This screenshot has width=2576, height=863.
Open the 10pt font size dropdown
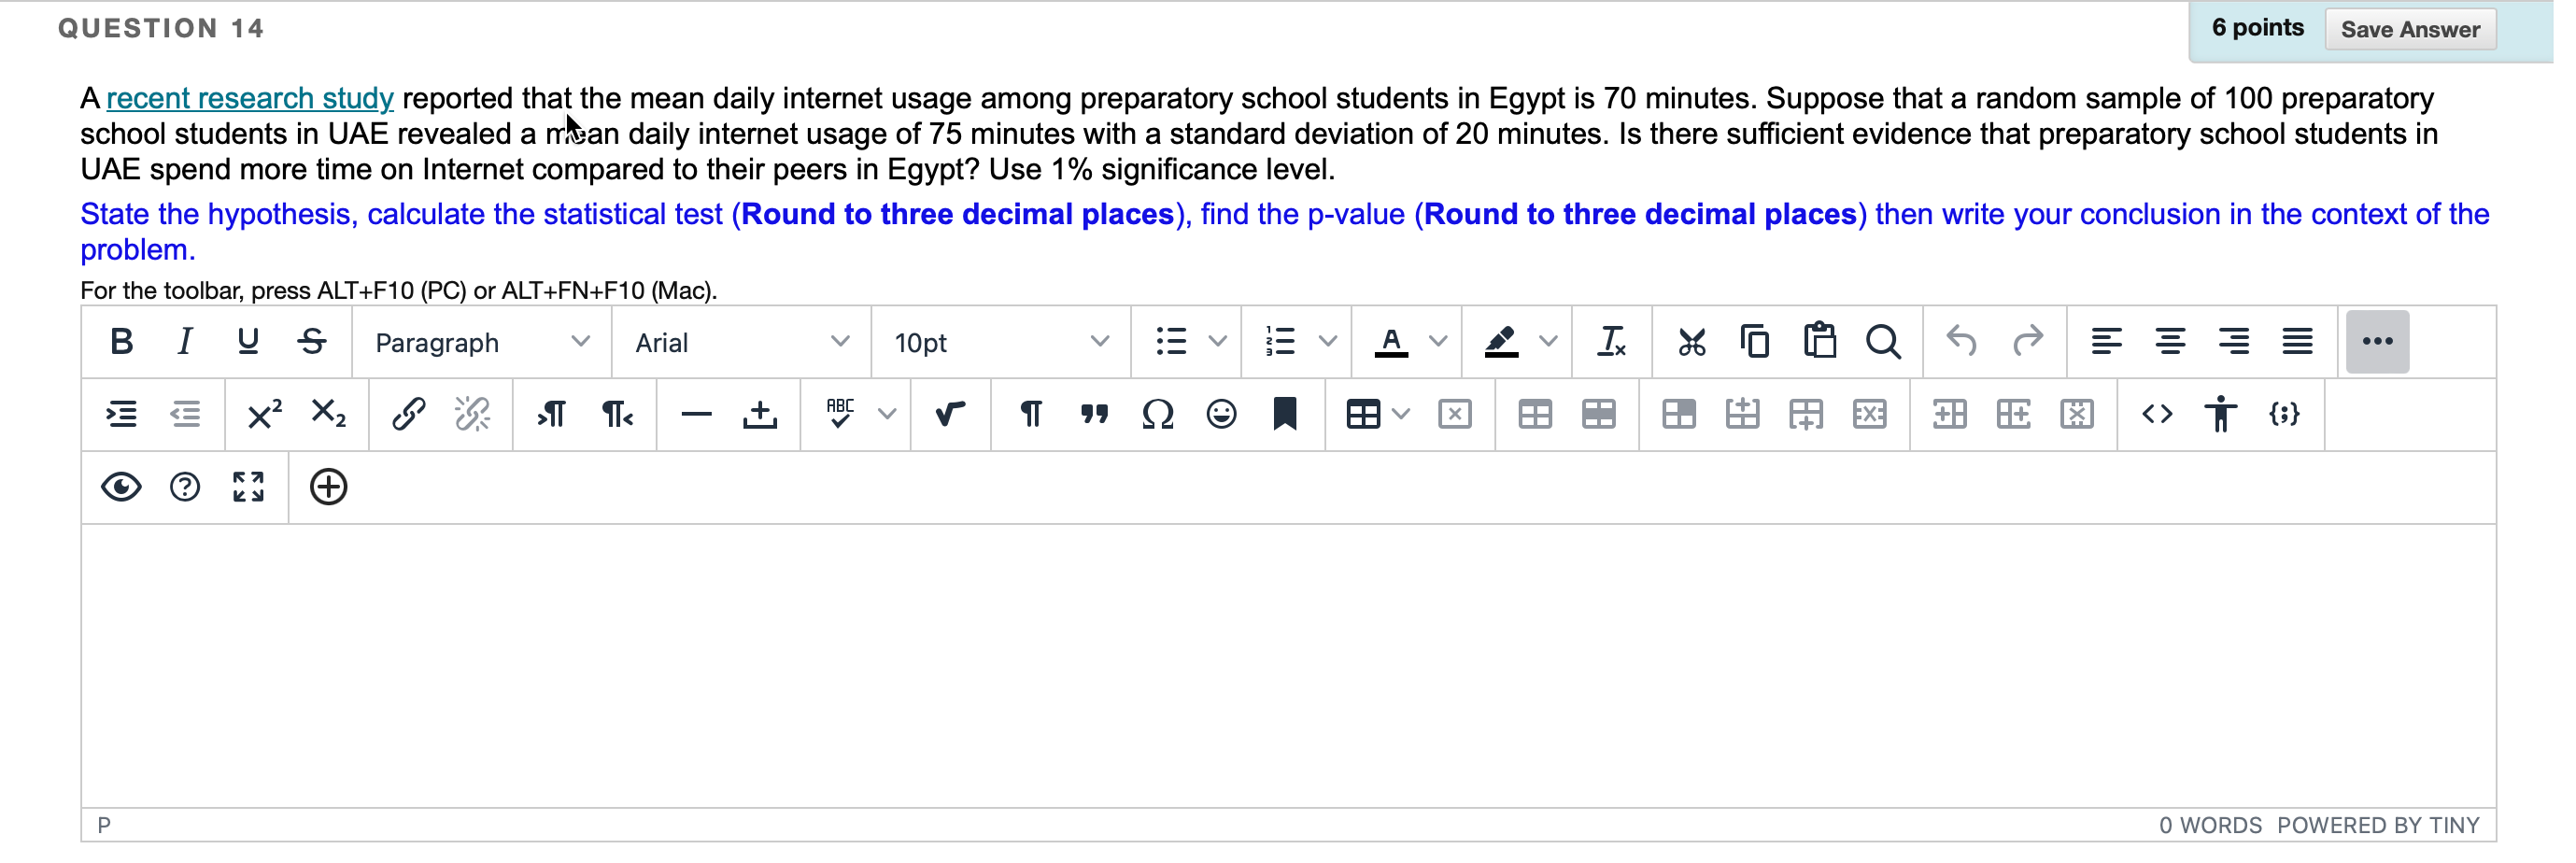(x=1001, y=342)
